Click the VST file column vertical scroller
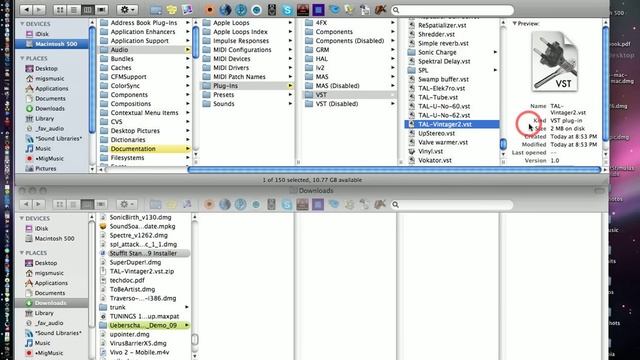The width and height of the screenshot is (640, 360). (x=503, y=144)
